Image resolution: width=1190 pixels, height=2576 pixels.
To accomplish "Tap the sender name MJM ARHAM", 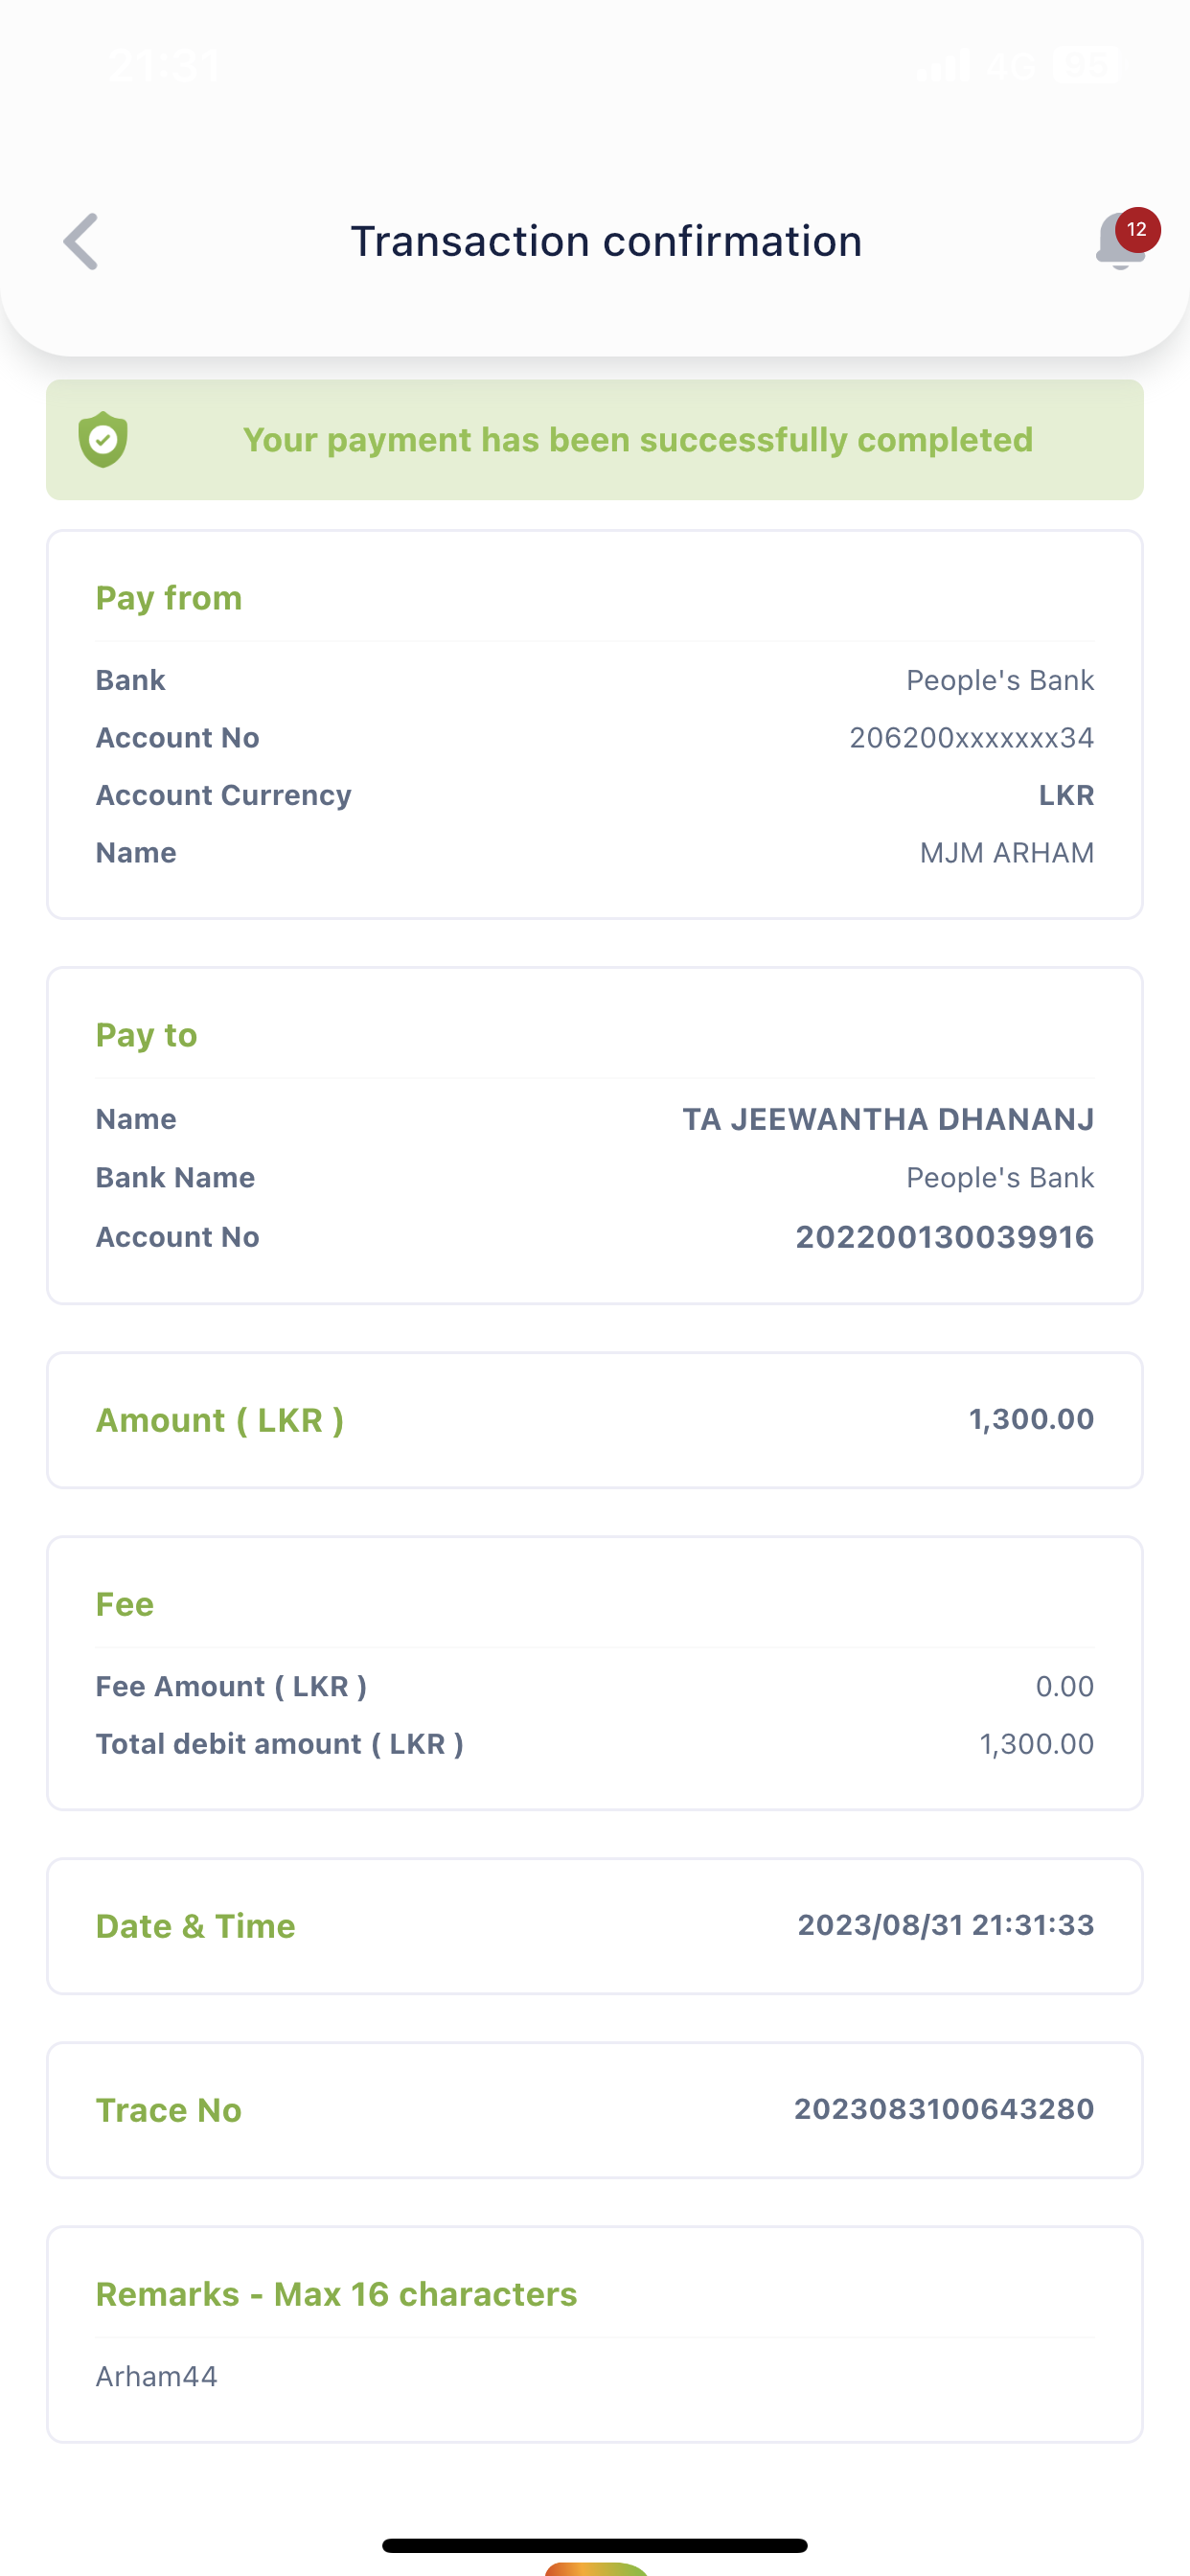I will point(1006,853).
